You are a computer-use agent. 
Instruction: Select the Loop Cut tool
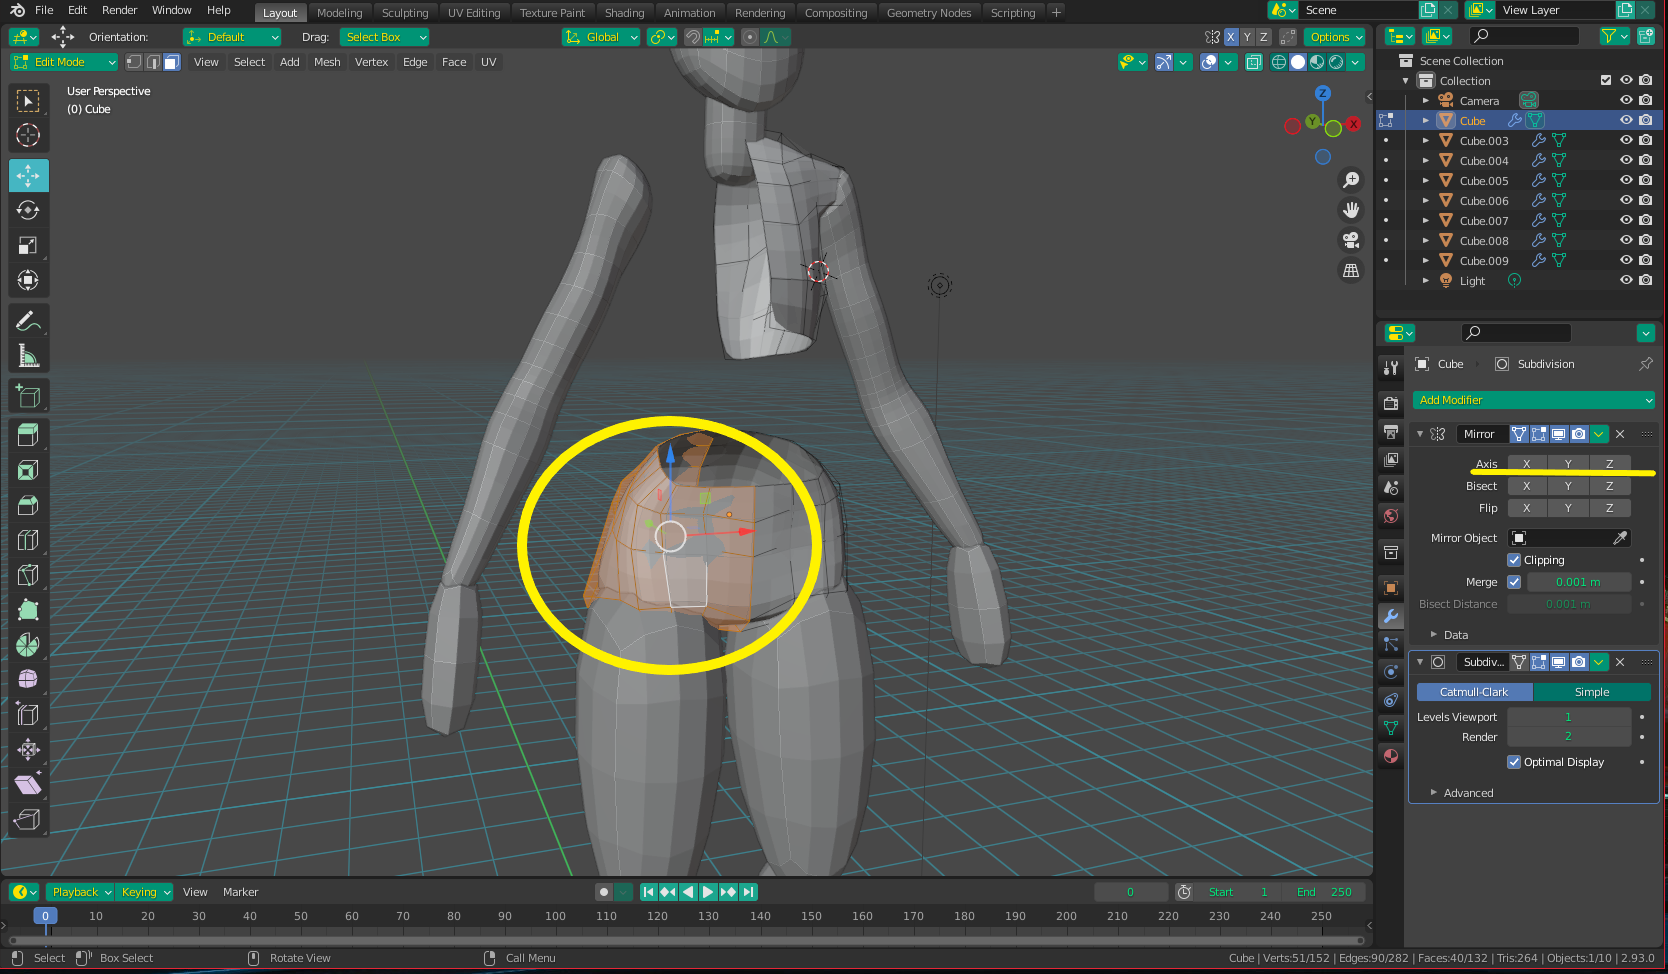[x=28, y=540]
